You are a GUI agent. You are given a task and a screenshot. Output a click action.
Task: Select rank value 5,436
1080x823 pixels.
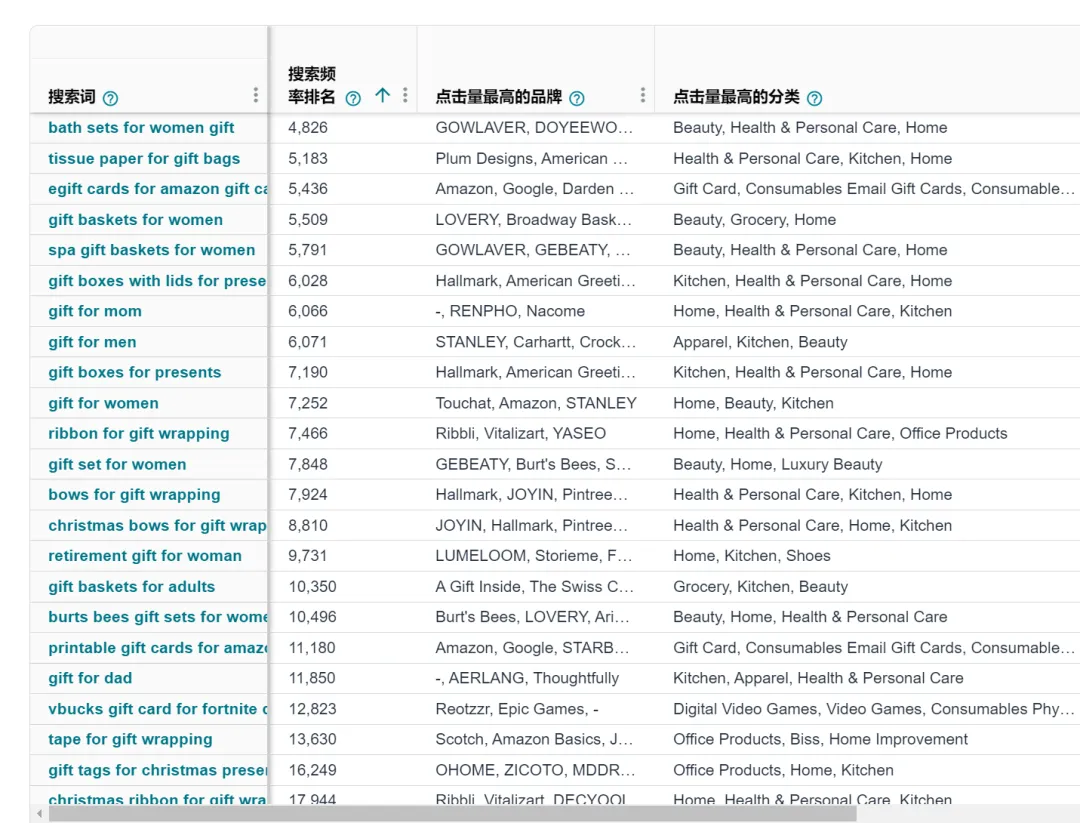(308, 189)
